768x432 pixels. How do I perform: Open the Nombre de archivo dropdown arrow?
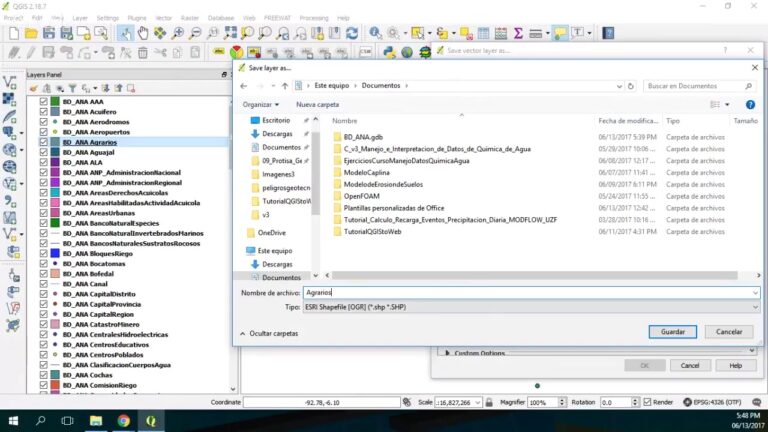pos(755,293)
